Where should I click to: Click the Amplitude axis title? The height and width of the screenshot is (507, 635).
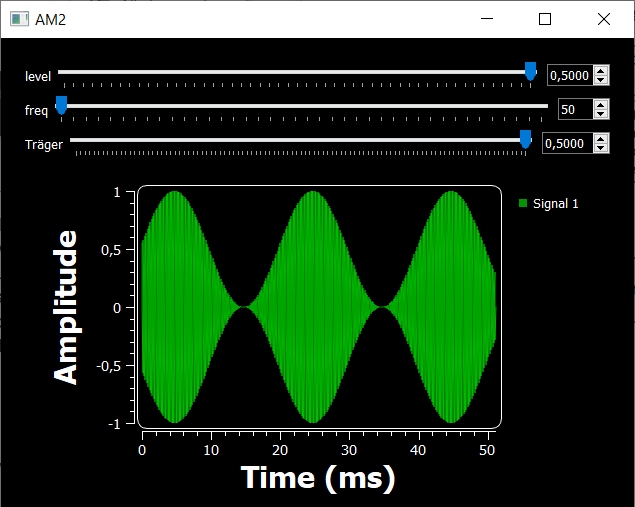66,307
